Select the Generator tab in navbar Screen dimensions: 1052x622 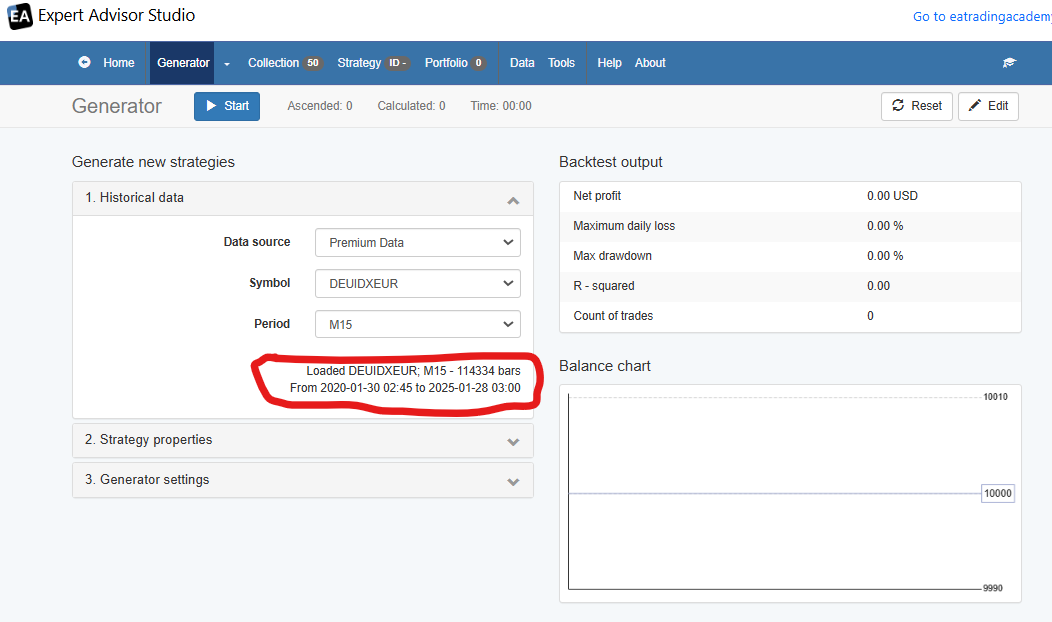[183, 62]
